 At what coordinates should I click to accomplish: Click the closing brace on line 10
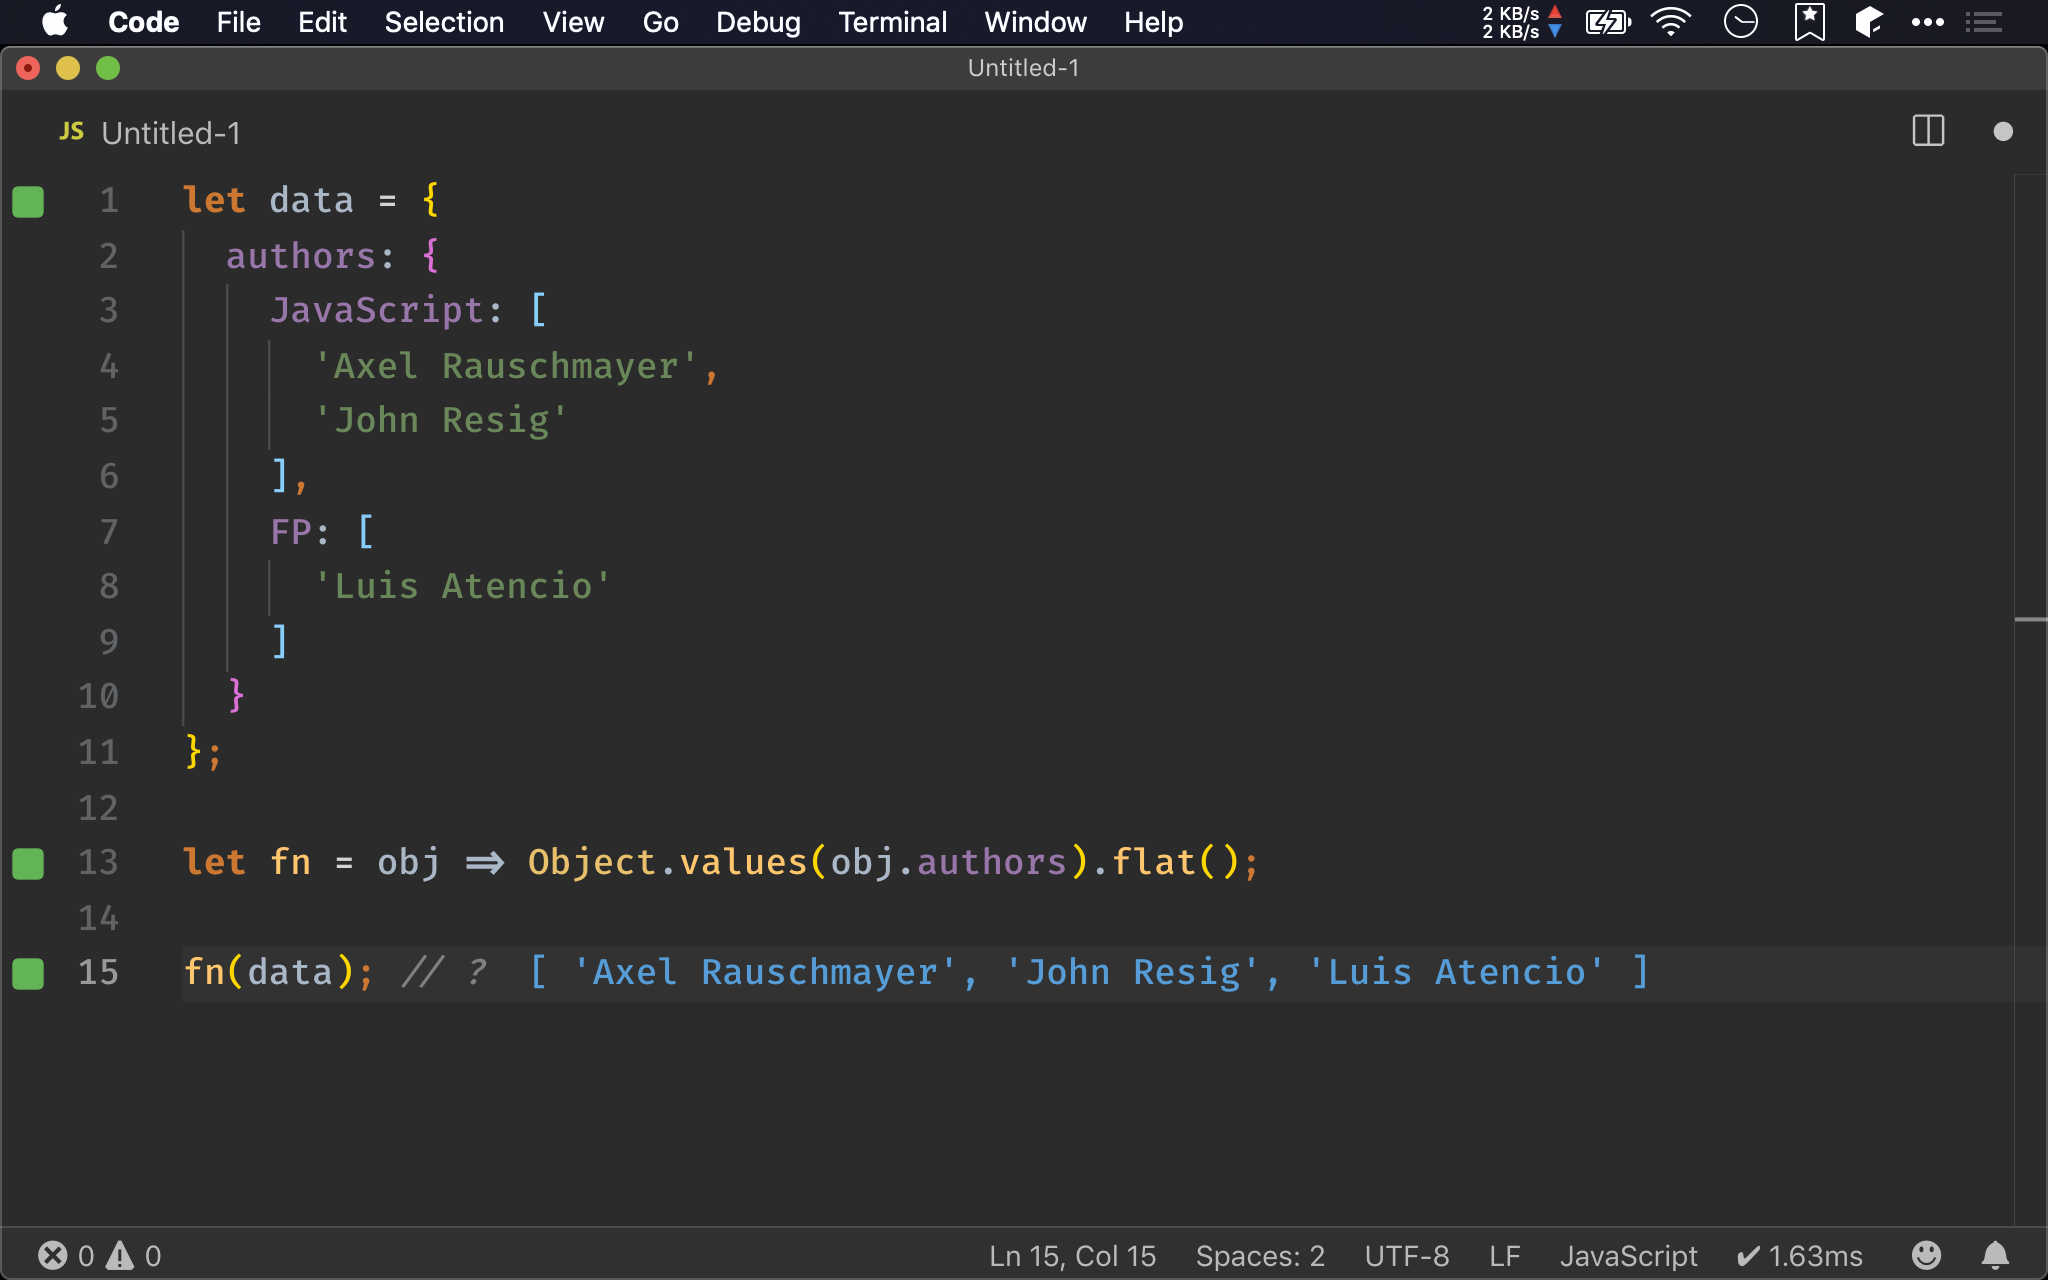pos(236,696)
